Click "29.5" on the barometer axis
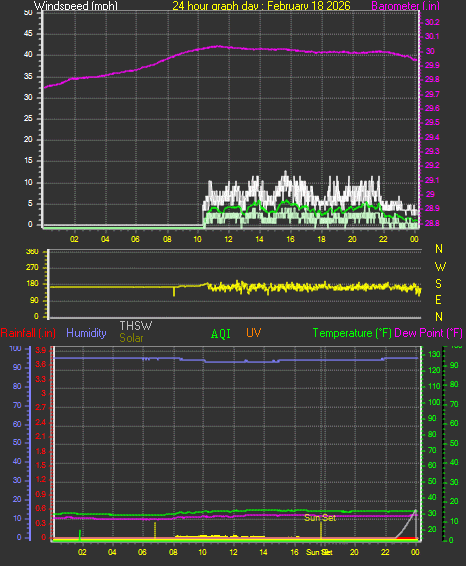466x566 pixels. [432, 122]
